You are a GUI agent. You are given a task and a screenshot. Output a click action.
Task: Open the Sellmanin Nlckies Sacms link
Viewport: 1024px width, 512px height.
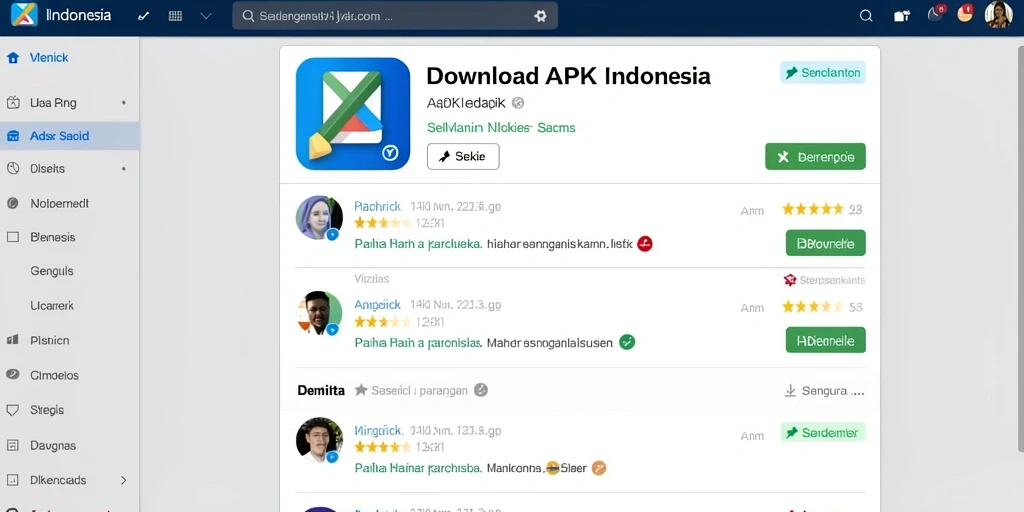pyautogui.click(x=501, y=127)
